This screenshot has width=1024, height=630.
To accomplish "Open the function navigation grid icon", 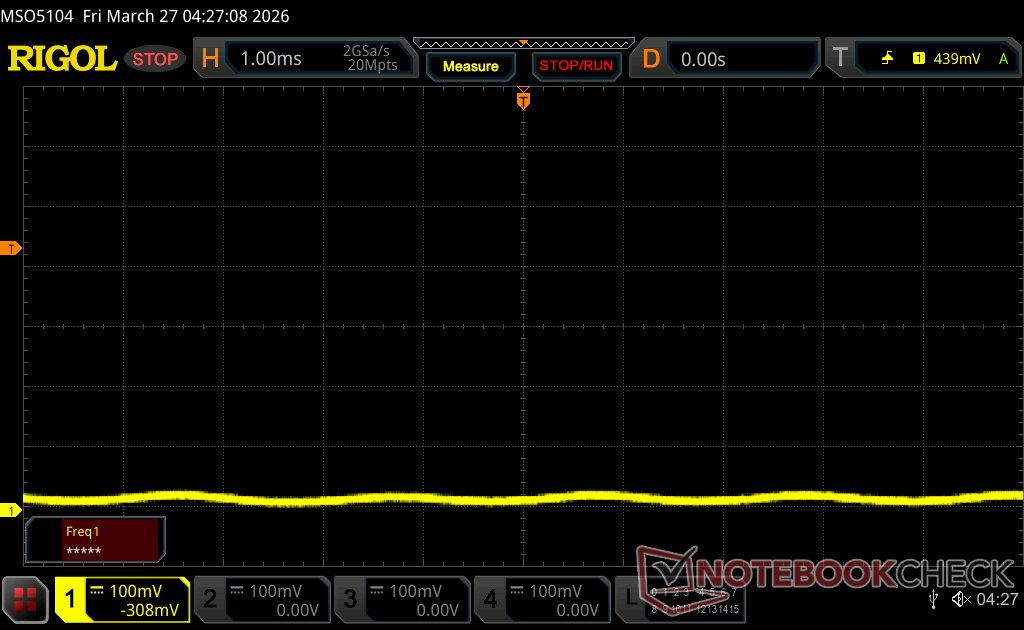I will pyautogui.click(x=25, y=599).
